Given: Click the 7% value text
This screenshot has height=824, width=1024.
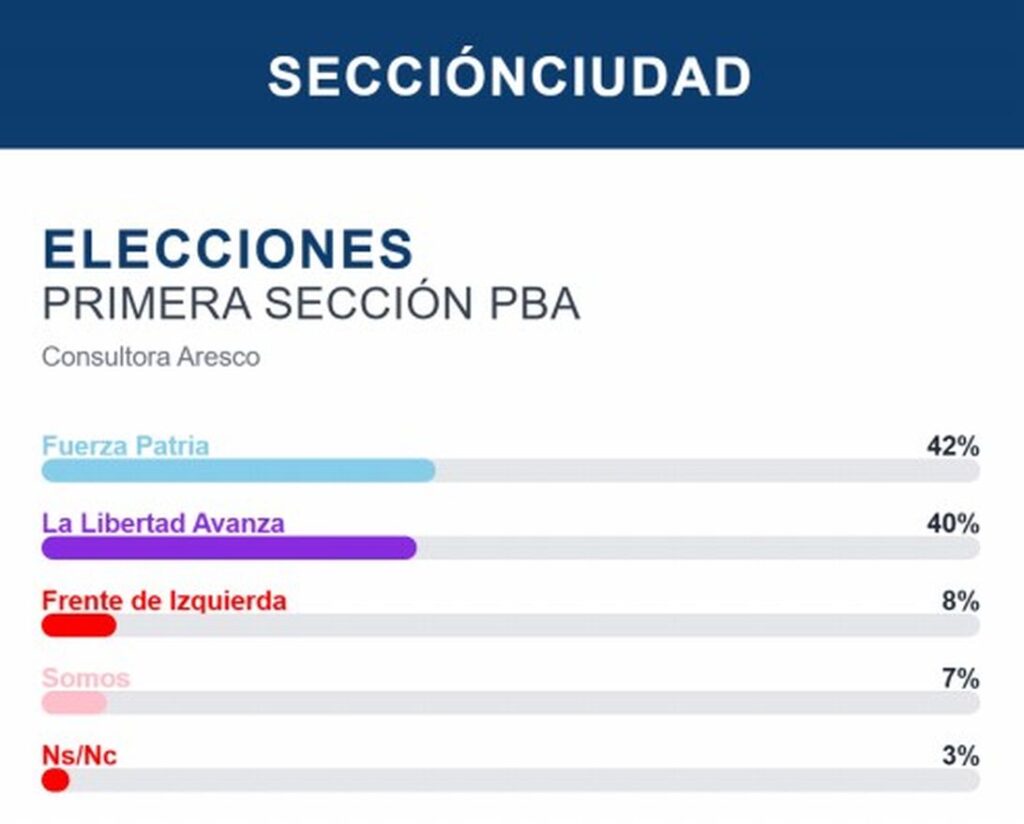Looking at the screenshot, I should [961, 679].
